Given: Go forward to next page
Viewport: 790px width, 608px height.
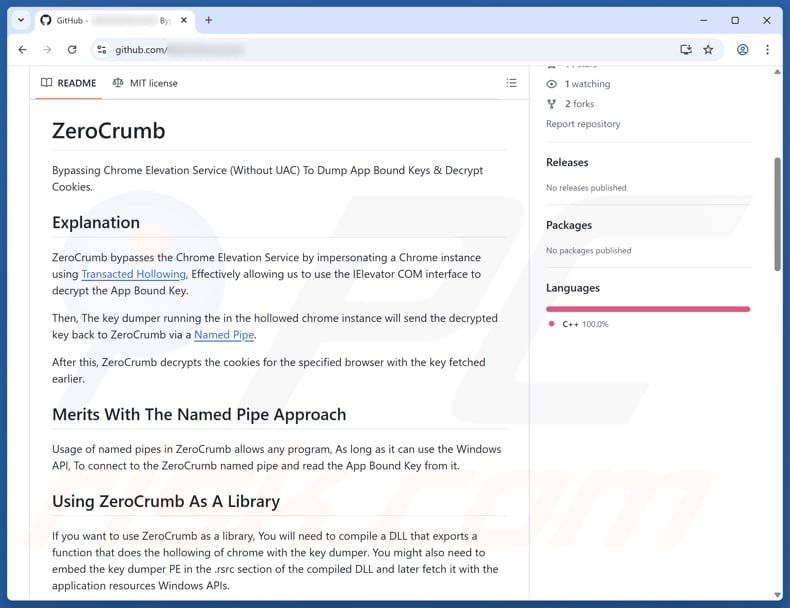Looking at the screenshot, I should (x=47, y=49).
